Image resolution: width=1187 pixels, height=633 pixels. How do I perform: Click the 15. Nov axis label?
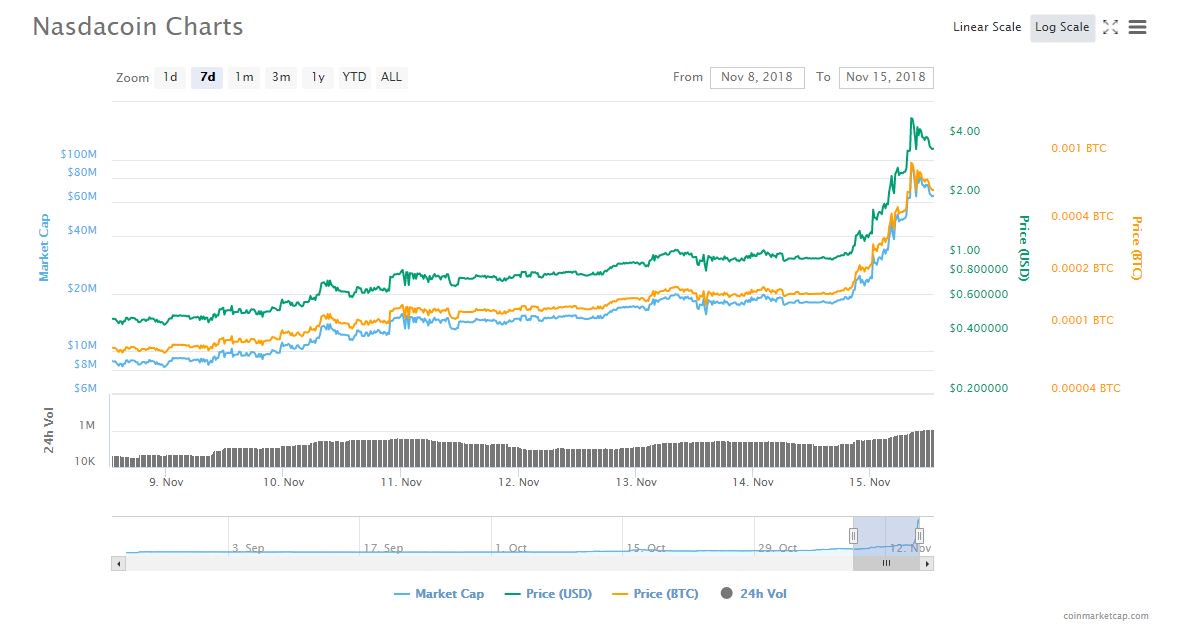[x=869, y=482]
